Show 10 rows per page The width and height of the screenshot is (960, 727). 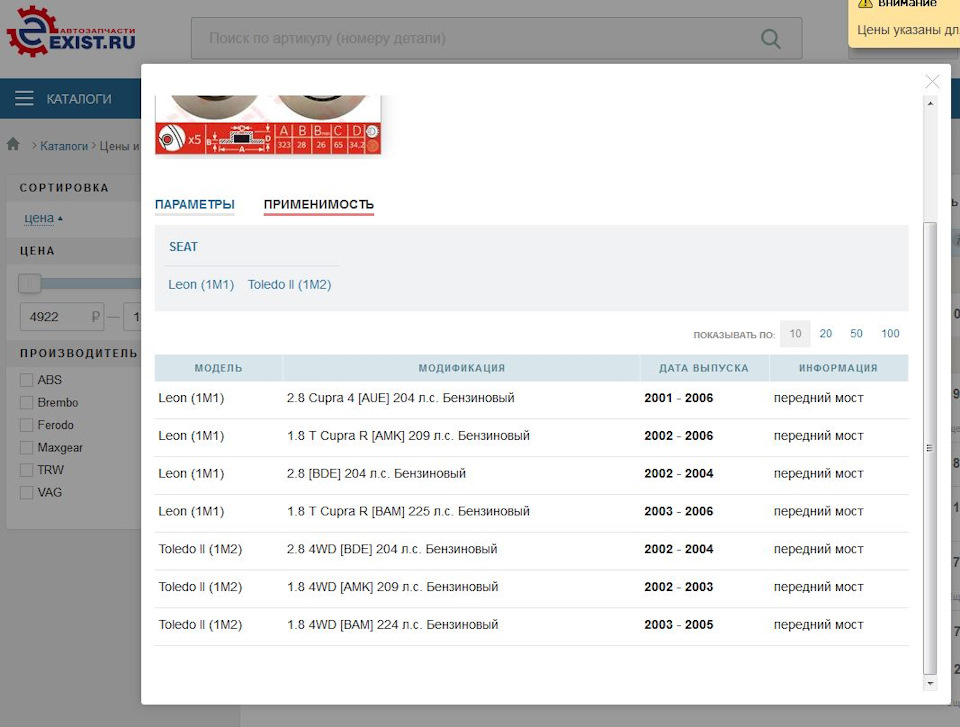(795, 334)
